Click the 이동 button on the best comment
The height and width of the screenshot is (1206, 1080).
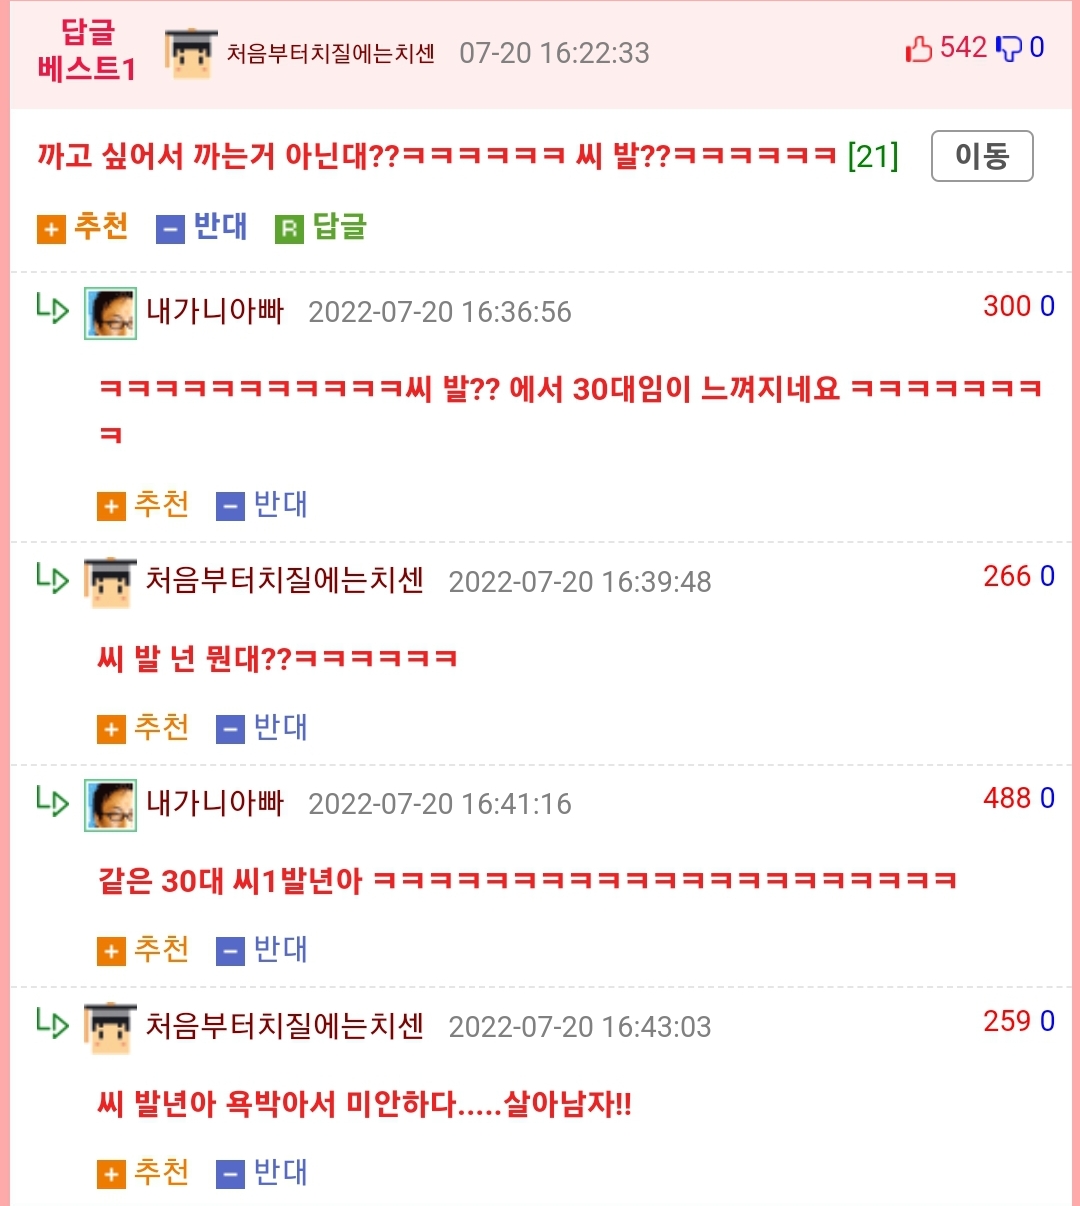coord(982,156)
